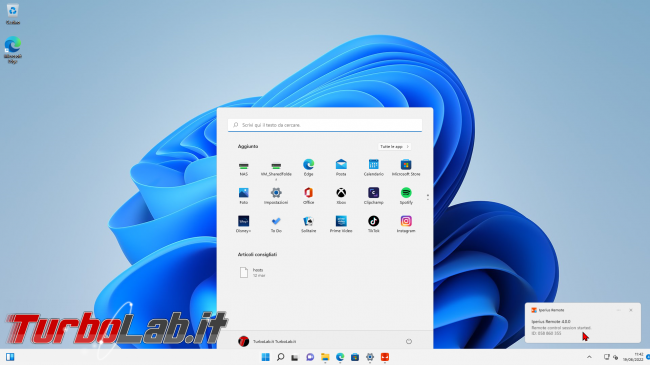
Task: Launch Edge from the Start menu pinned apps
Action: point(308,168)
